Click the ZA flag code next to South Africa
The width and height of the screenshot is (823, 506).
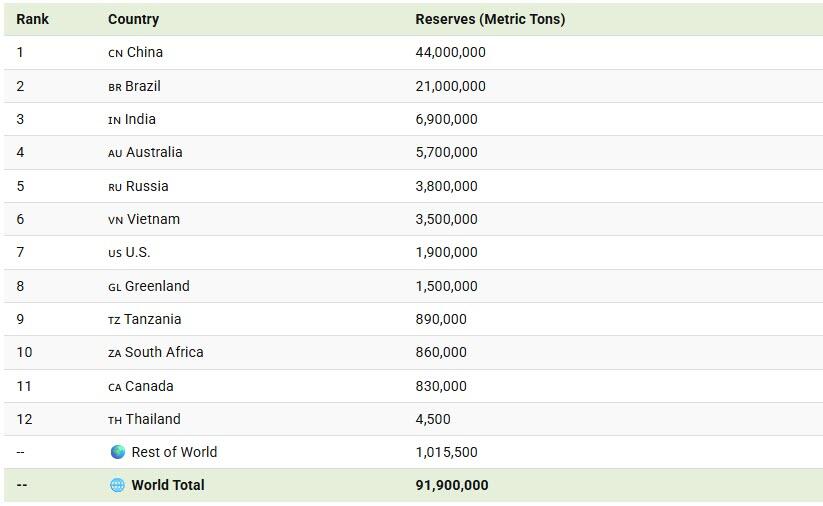tap(115, 353)
